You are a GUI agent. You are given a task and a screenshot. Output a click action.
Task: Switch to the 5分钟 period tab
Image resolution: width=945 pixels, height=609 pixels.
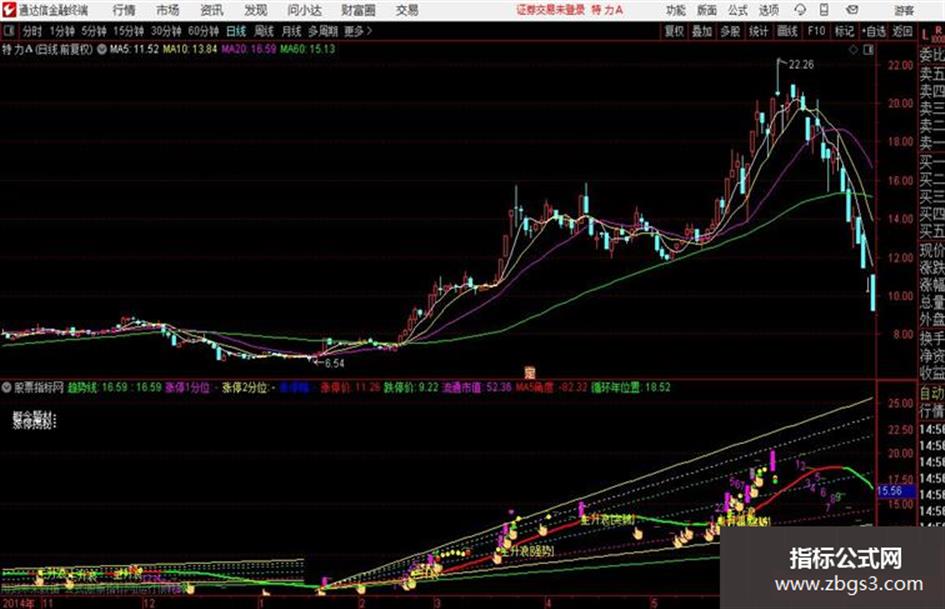pos(94,31)
